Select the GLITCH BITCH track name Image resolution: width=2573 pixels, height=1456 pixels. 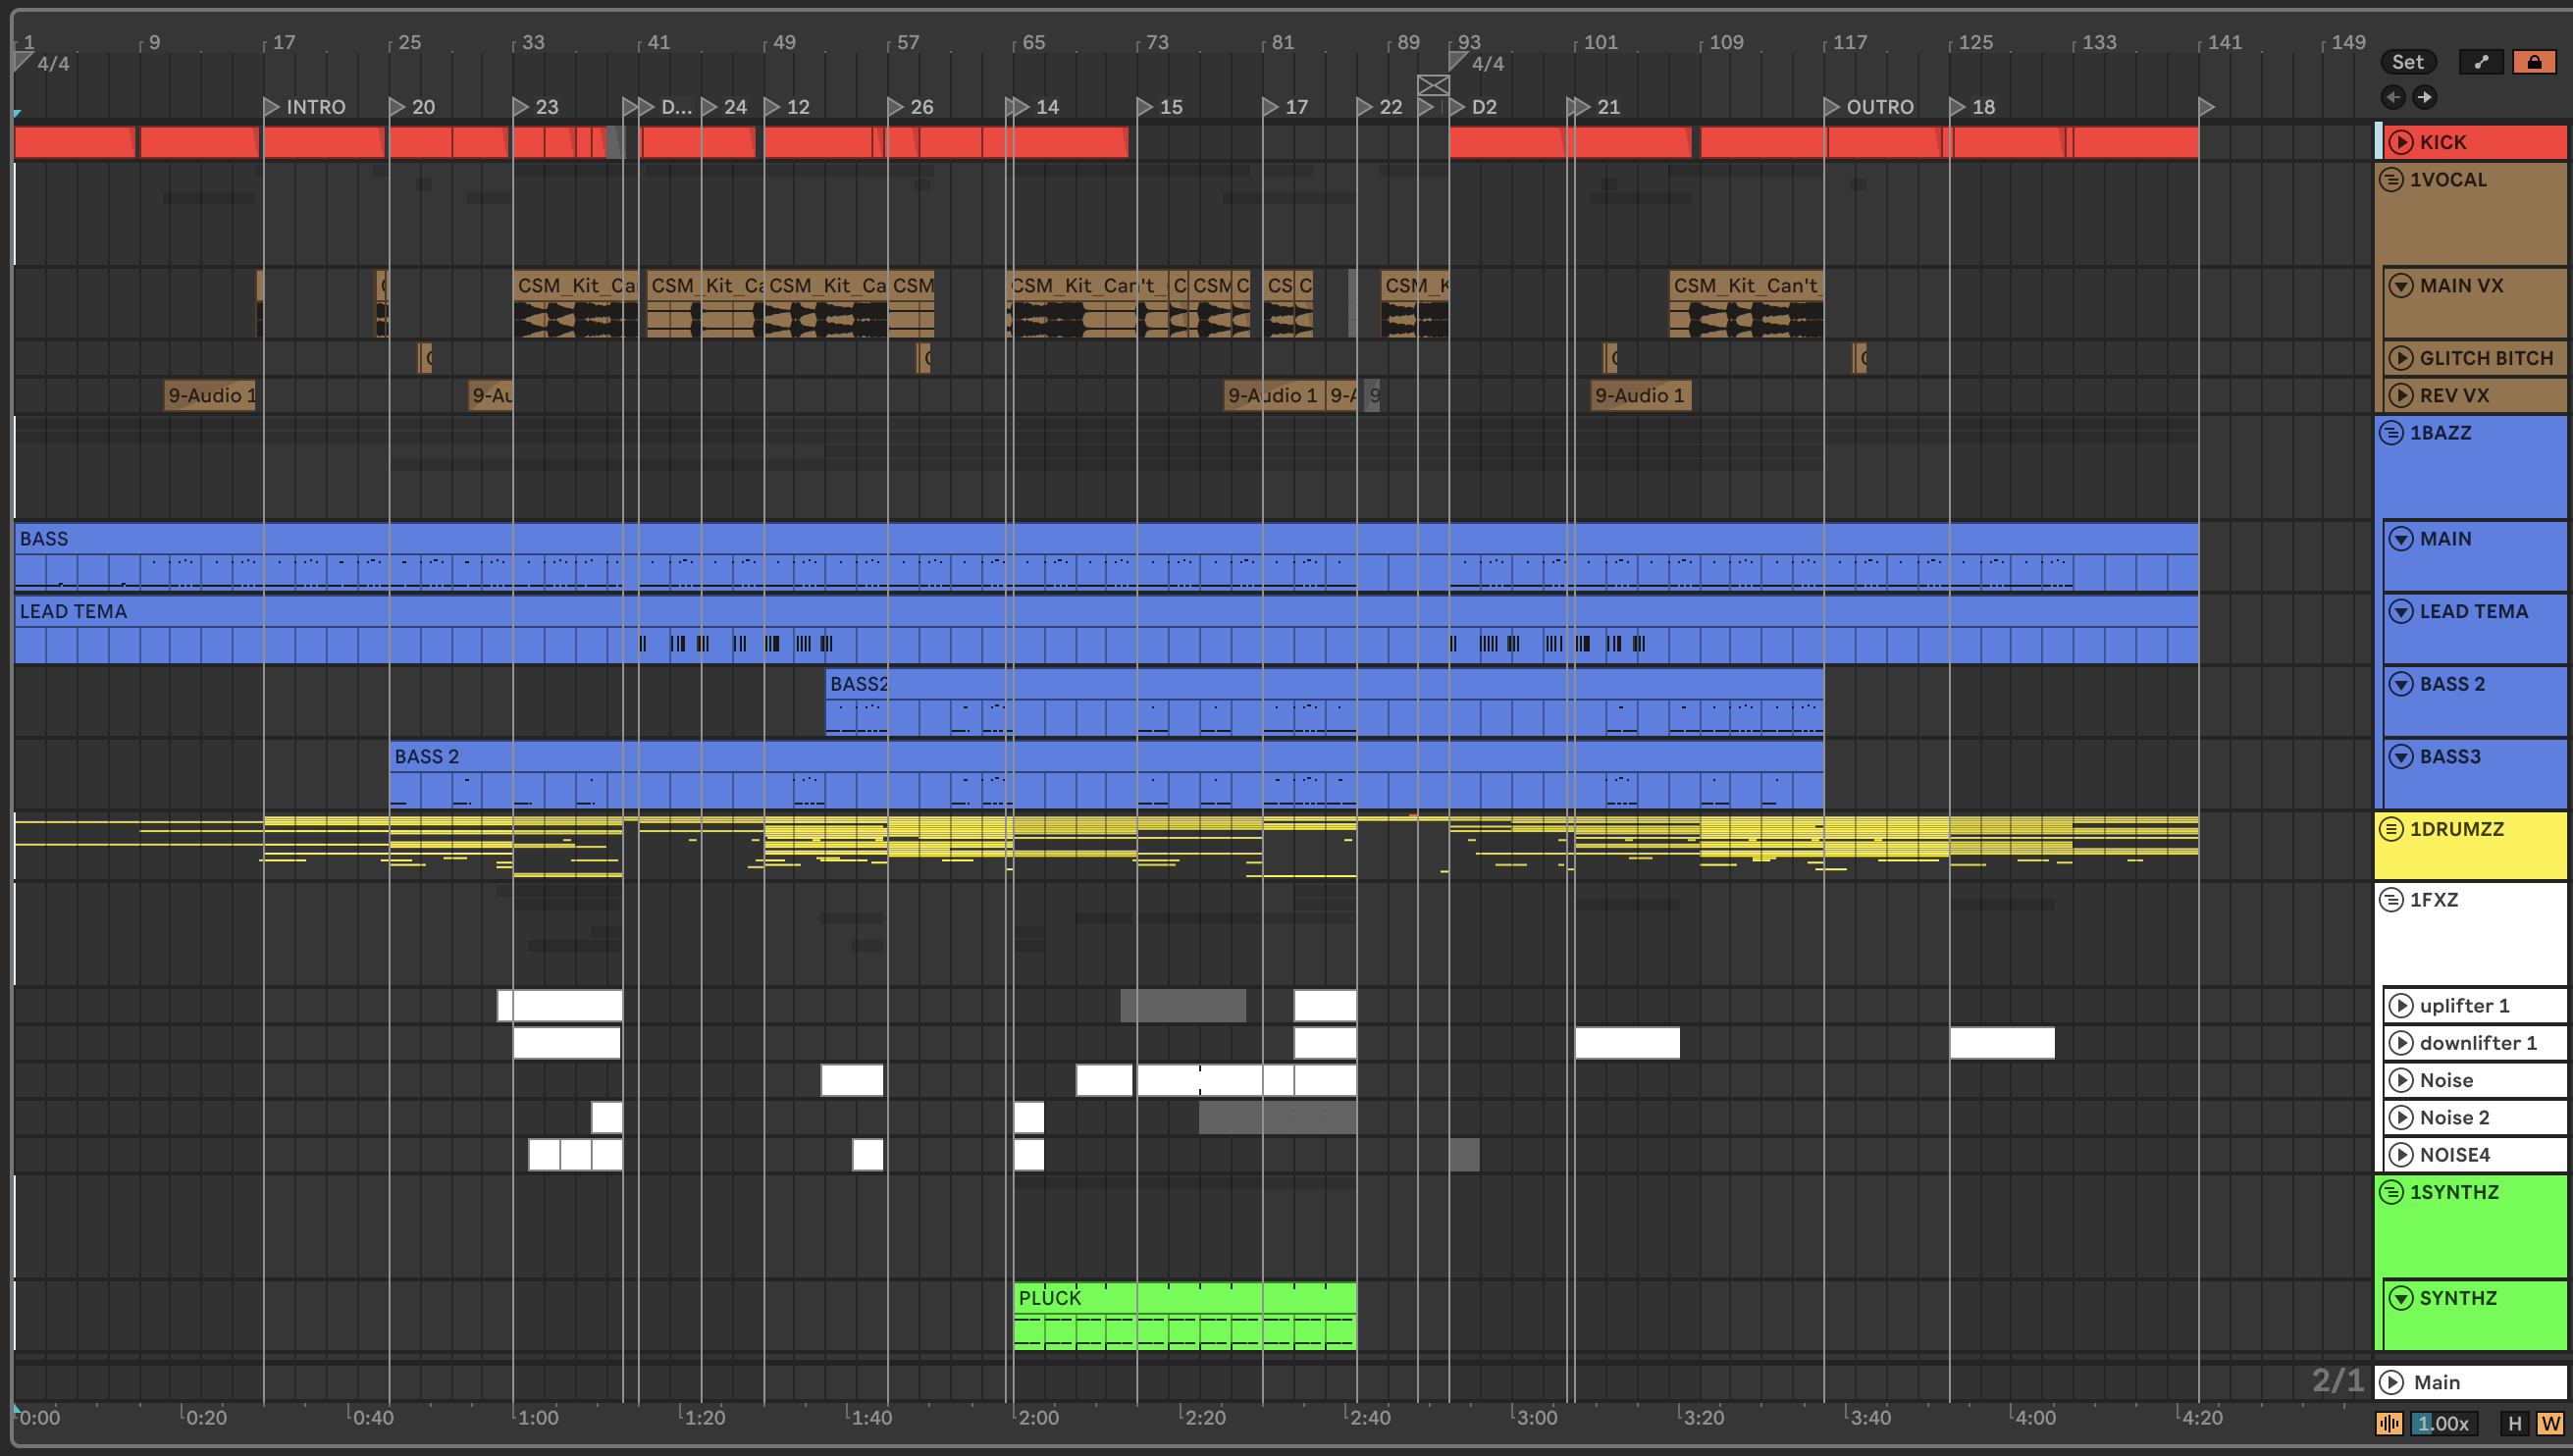point(2486,358)
